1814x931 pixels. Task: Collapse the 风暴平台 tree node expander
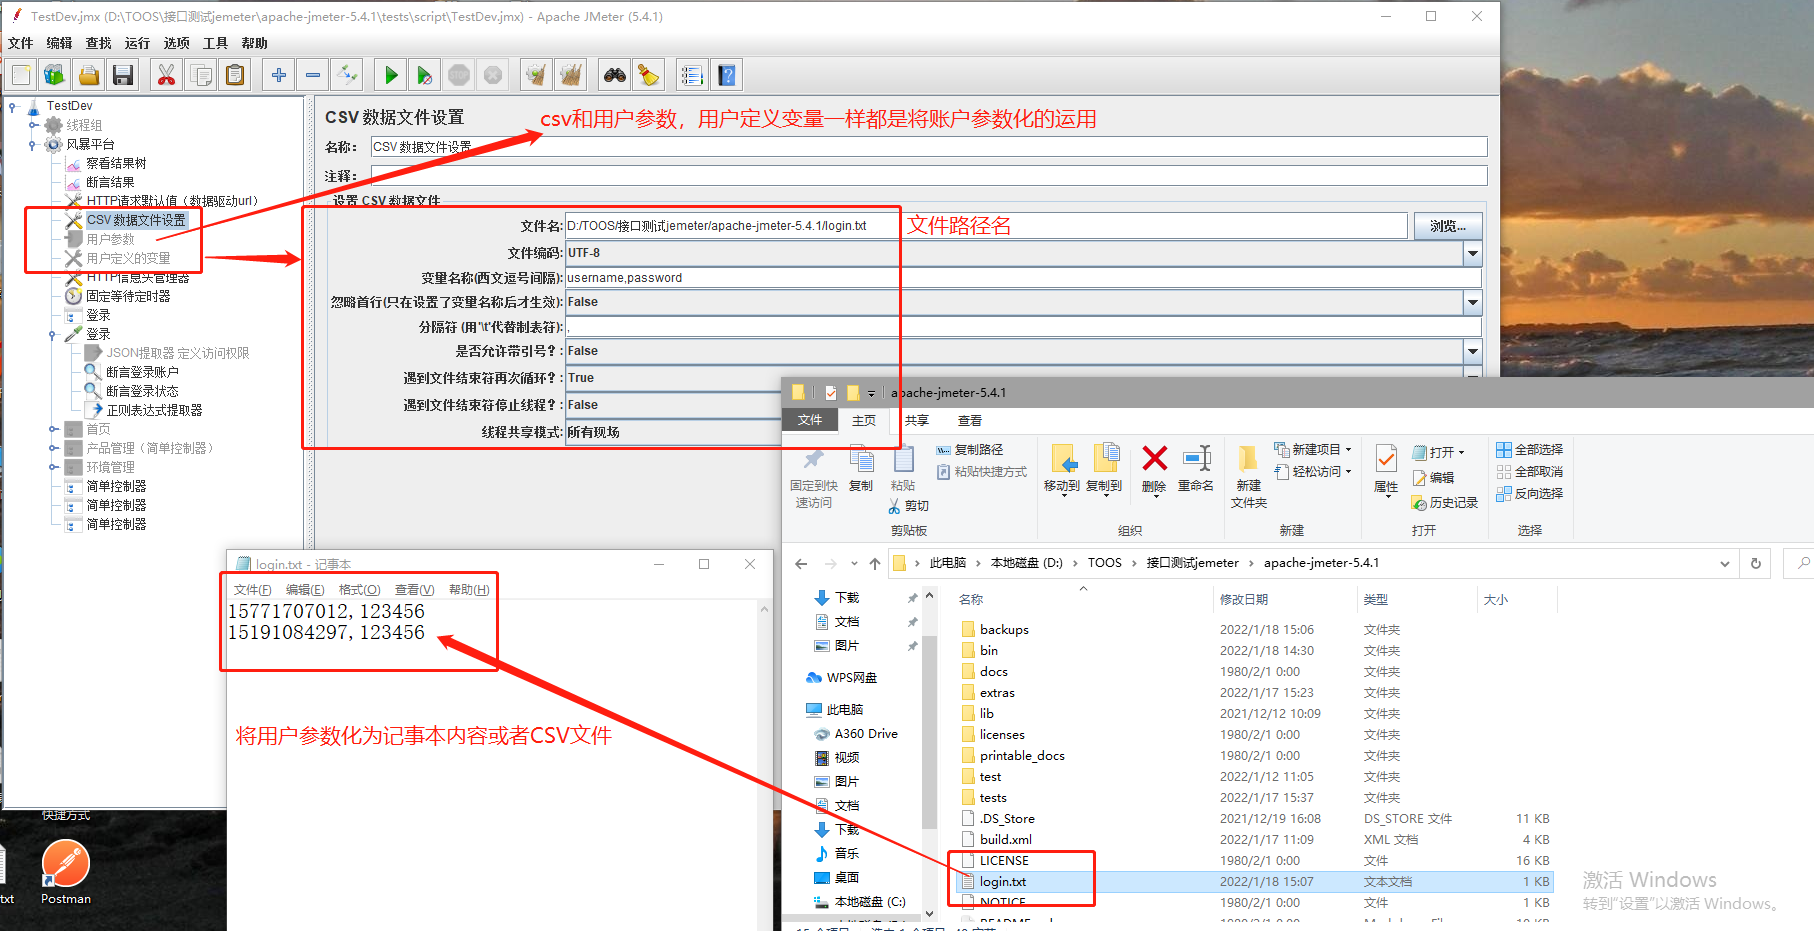33,144
